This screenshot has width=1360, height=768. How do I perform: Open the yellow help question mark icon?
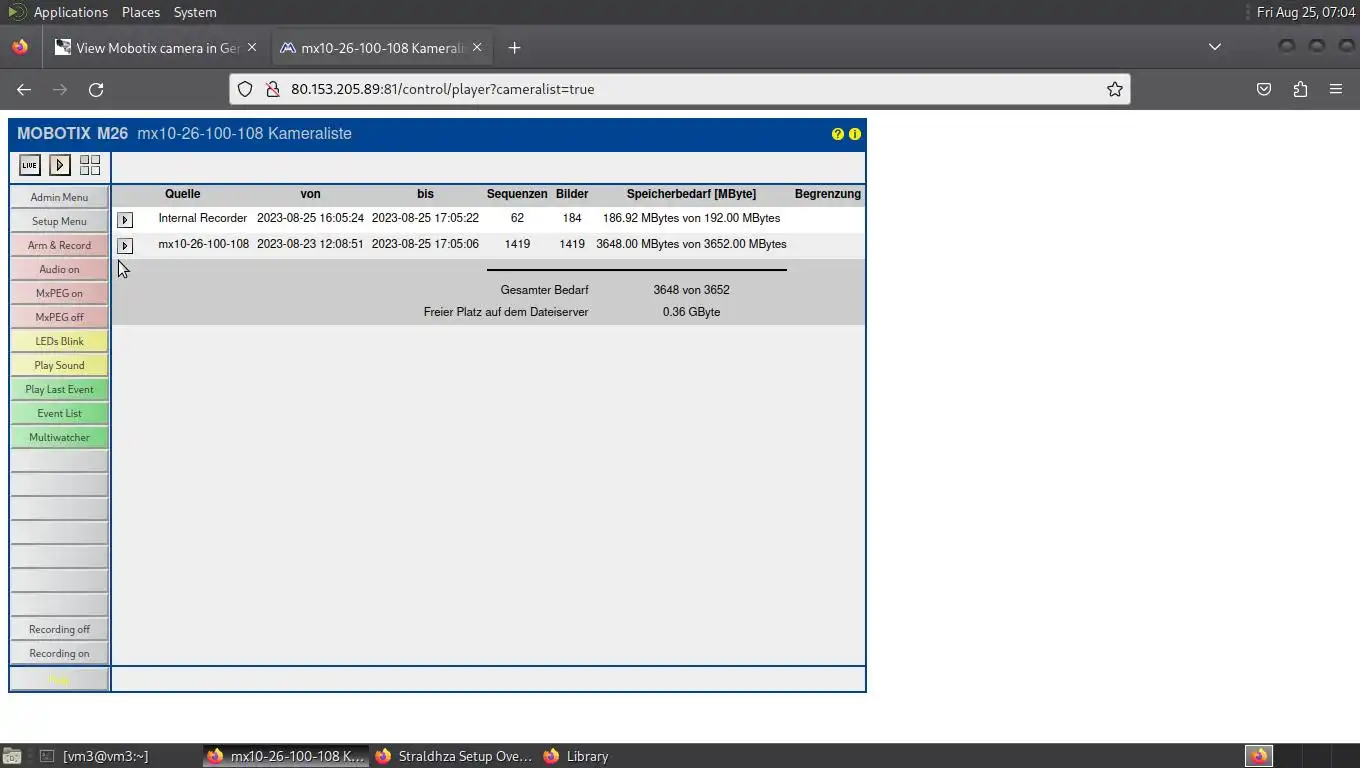[x=838, y=134]
